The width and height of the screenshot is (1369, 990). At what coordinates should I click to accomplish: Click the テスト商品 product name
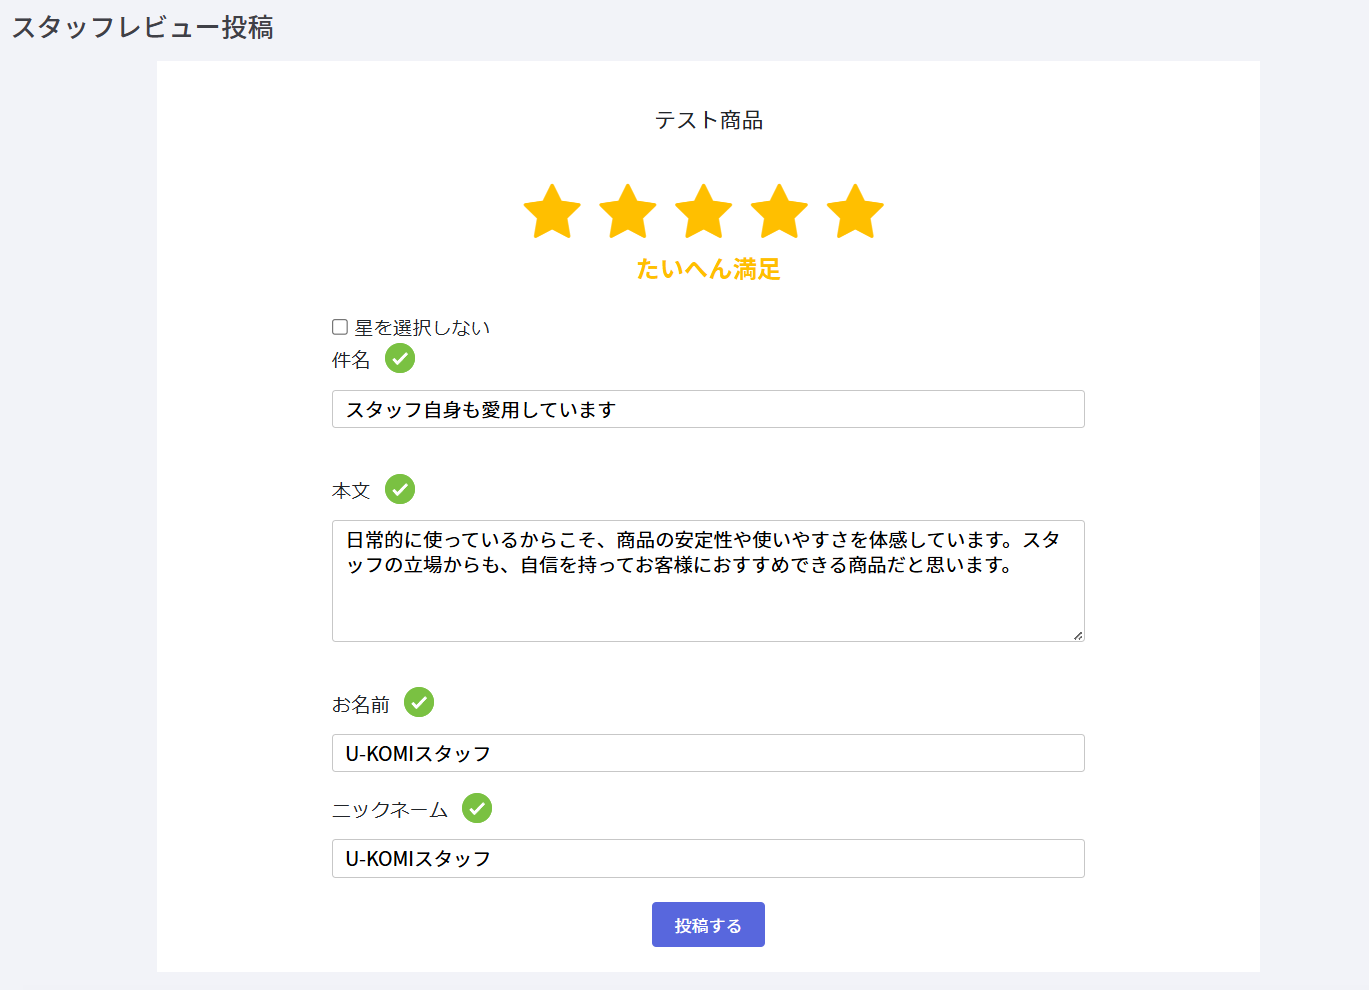tap(709, 121)
